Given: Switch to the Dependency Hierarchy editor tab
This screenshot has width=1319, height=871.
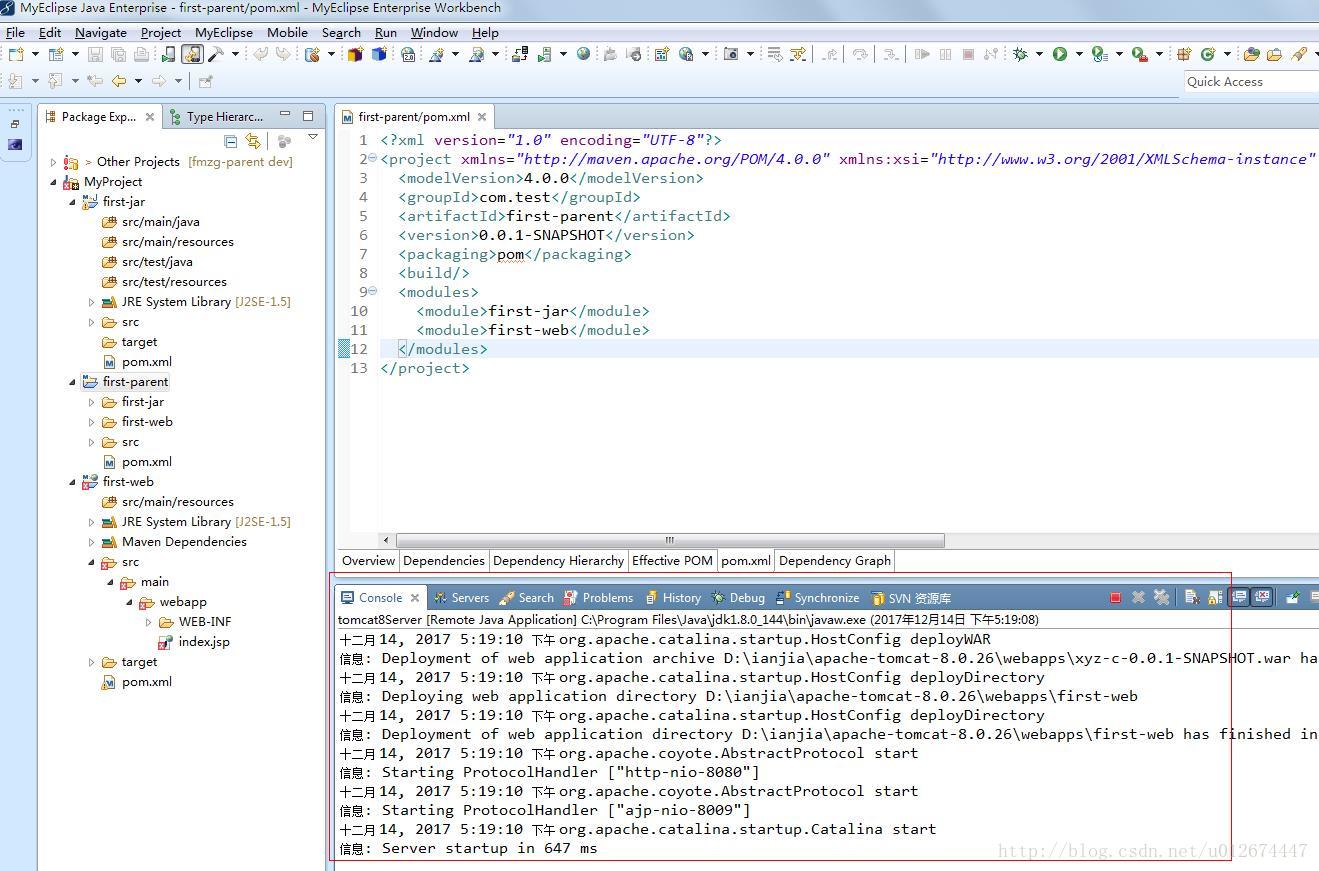Looking at the screenshot, I should 558,560.
